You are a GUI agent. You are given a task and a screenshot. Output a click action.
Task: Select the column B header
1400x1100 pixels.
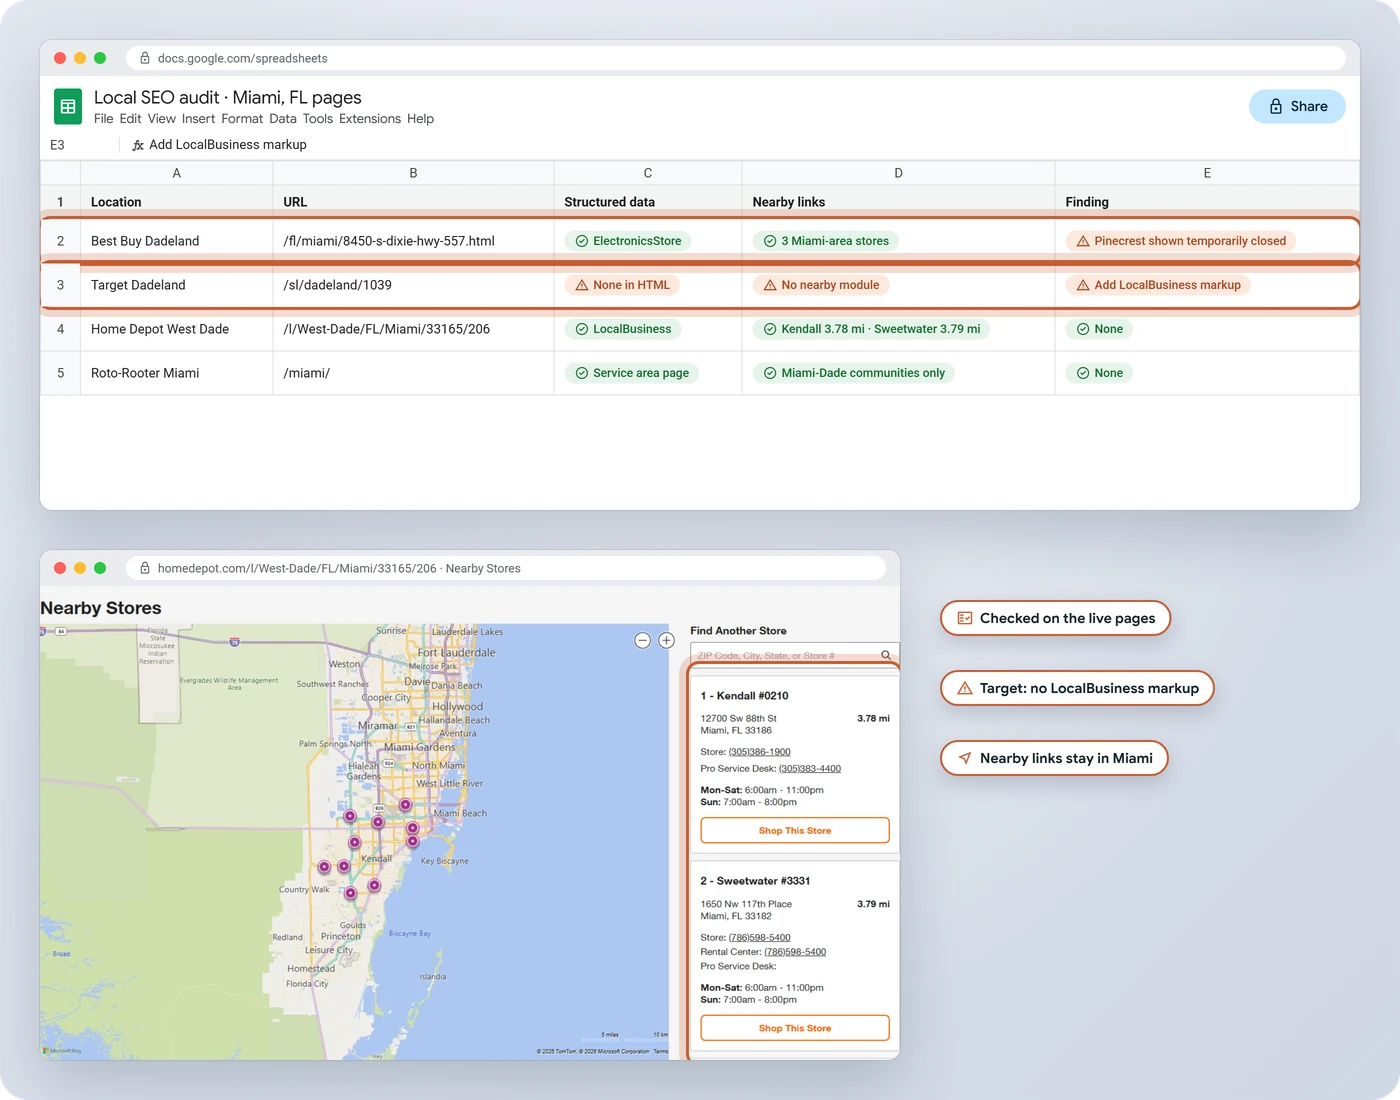pyautogui.click(x=413, y=173)
